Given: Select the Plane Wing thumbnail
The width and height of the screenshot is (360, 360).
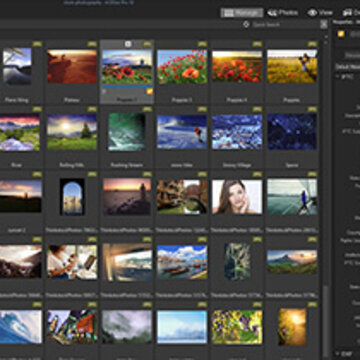Looking at the screenshot, I should 17,66.
